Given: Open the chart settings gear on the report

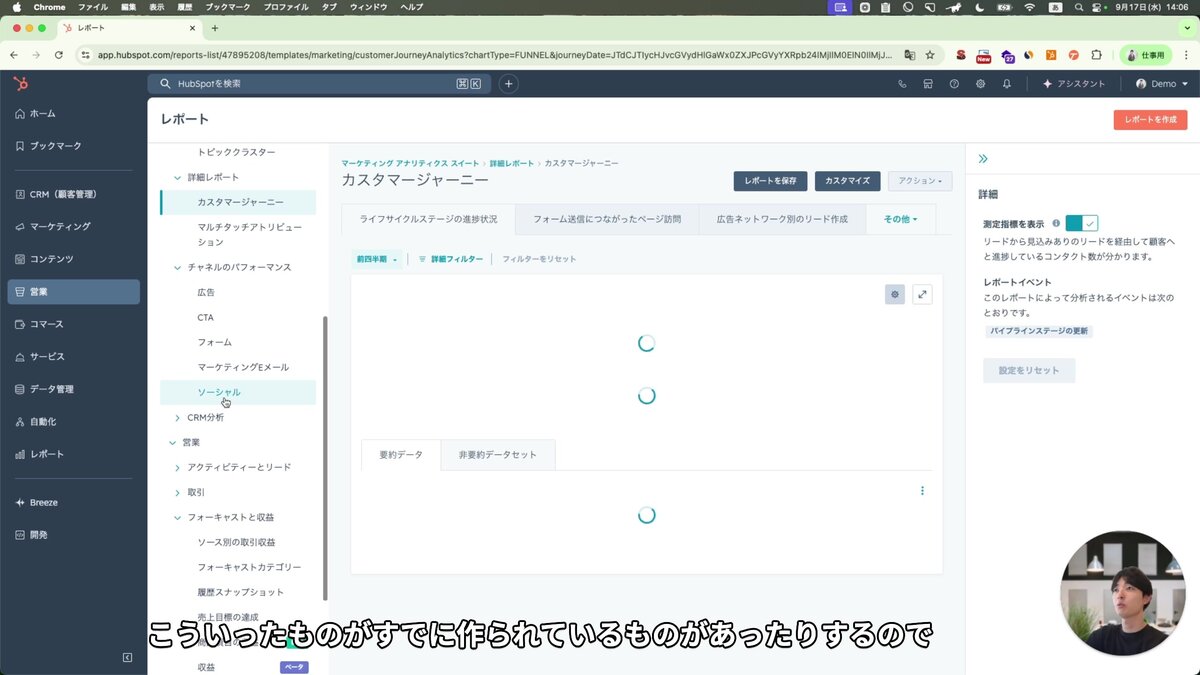Looking at the screenshot, I should pos(894,294).
